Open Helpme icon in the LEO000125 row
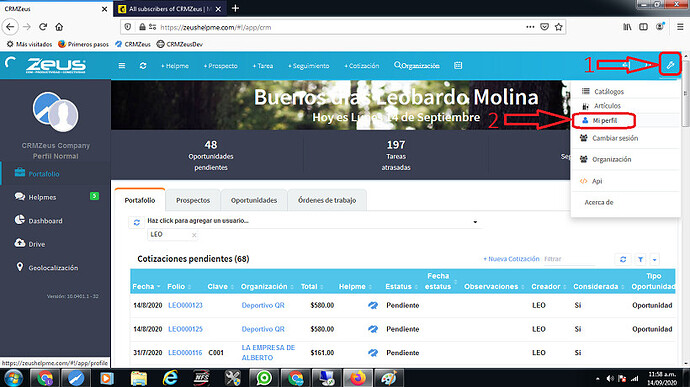Image resolution: width=690 pixels, height=387 pixels. 373,329
